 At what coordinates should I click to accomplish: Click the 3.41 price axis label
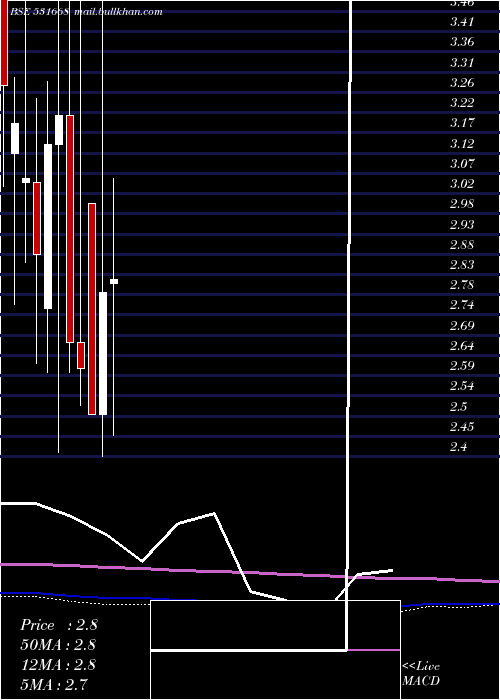click(x=462, y=21)
